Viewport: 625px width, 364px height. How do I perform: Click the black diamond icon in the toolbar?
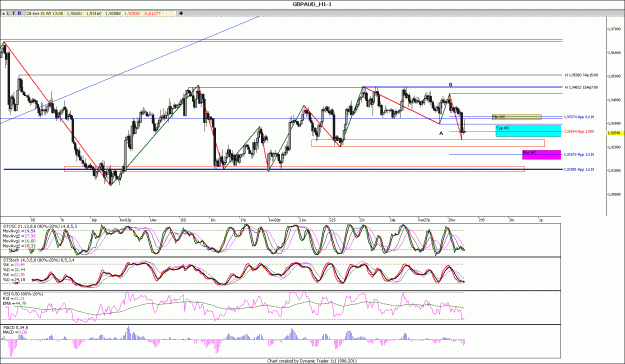point(181,14)
